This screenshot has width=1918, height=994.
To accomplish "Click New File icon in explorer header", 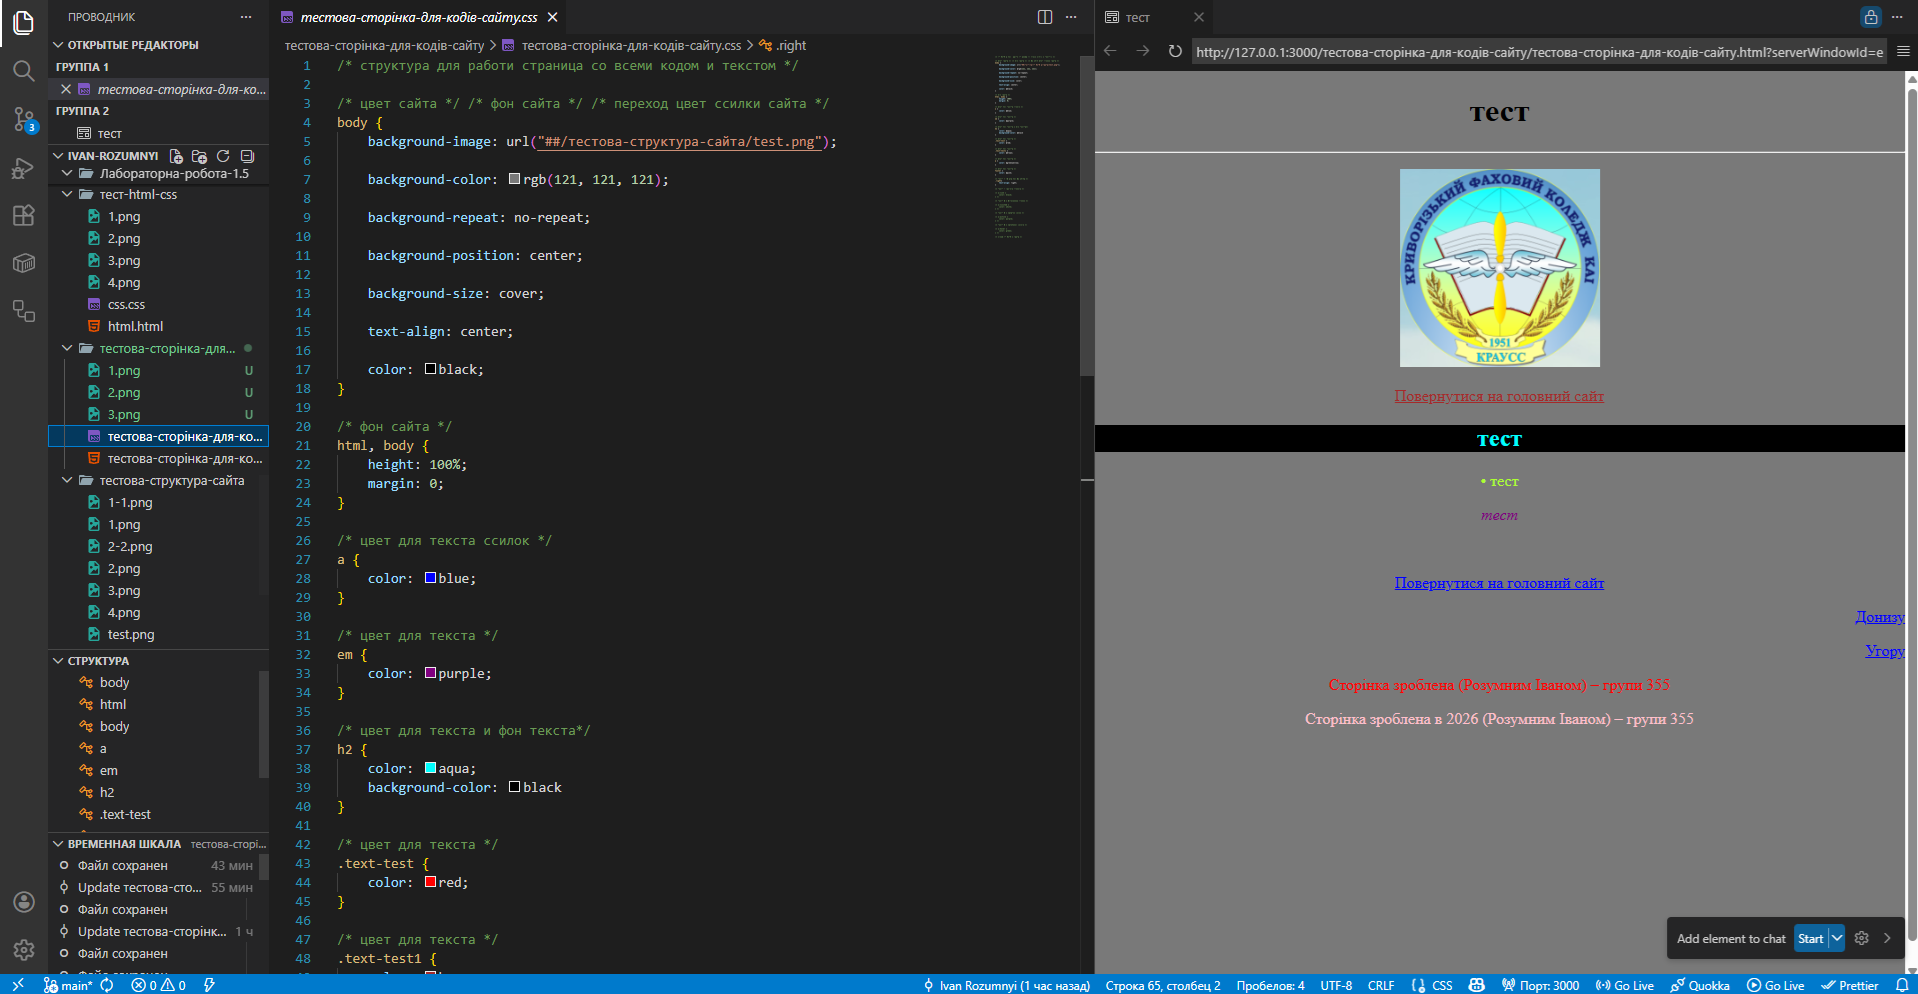I will (176, 156).
